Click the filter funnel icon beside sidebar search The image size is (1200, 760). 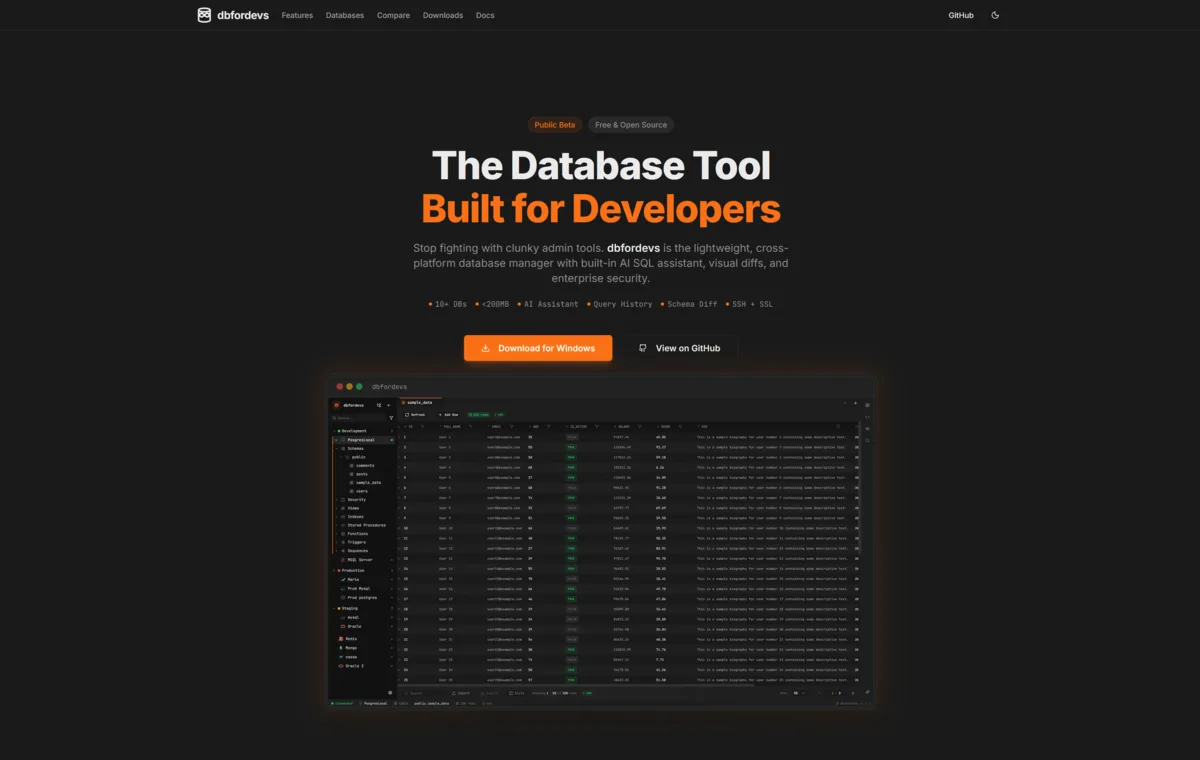pyautogui.click(x=391, y=418)
